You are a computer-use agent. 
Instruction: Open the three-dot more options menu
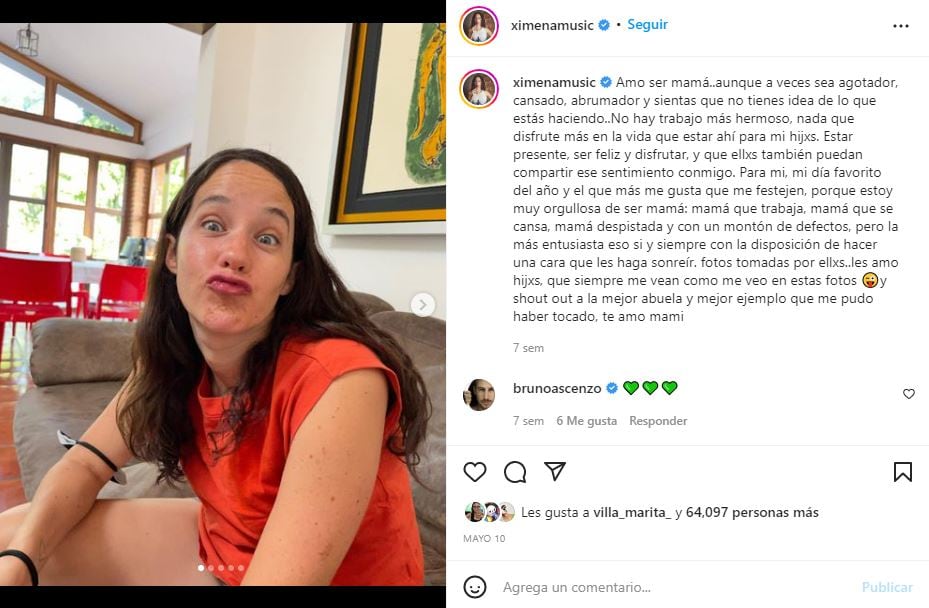[901, 26]
